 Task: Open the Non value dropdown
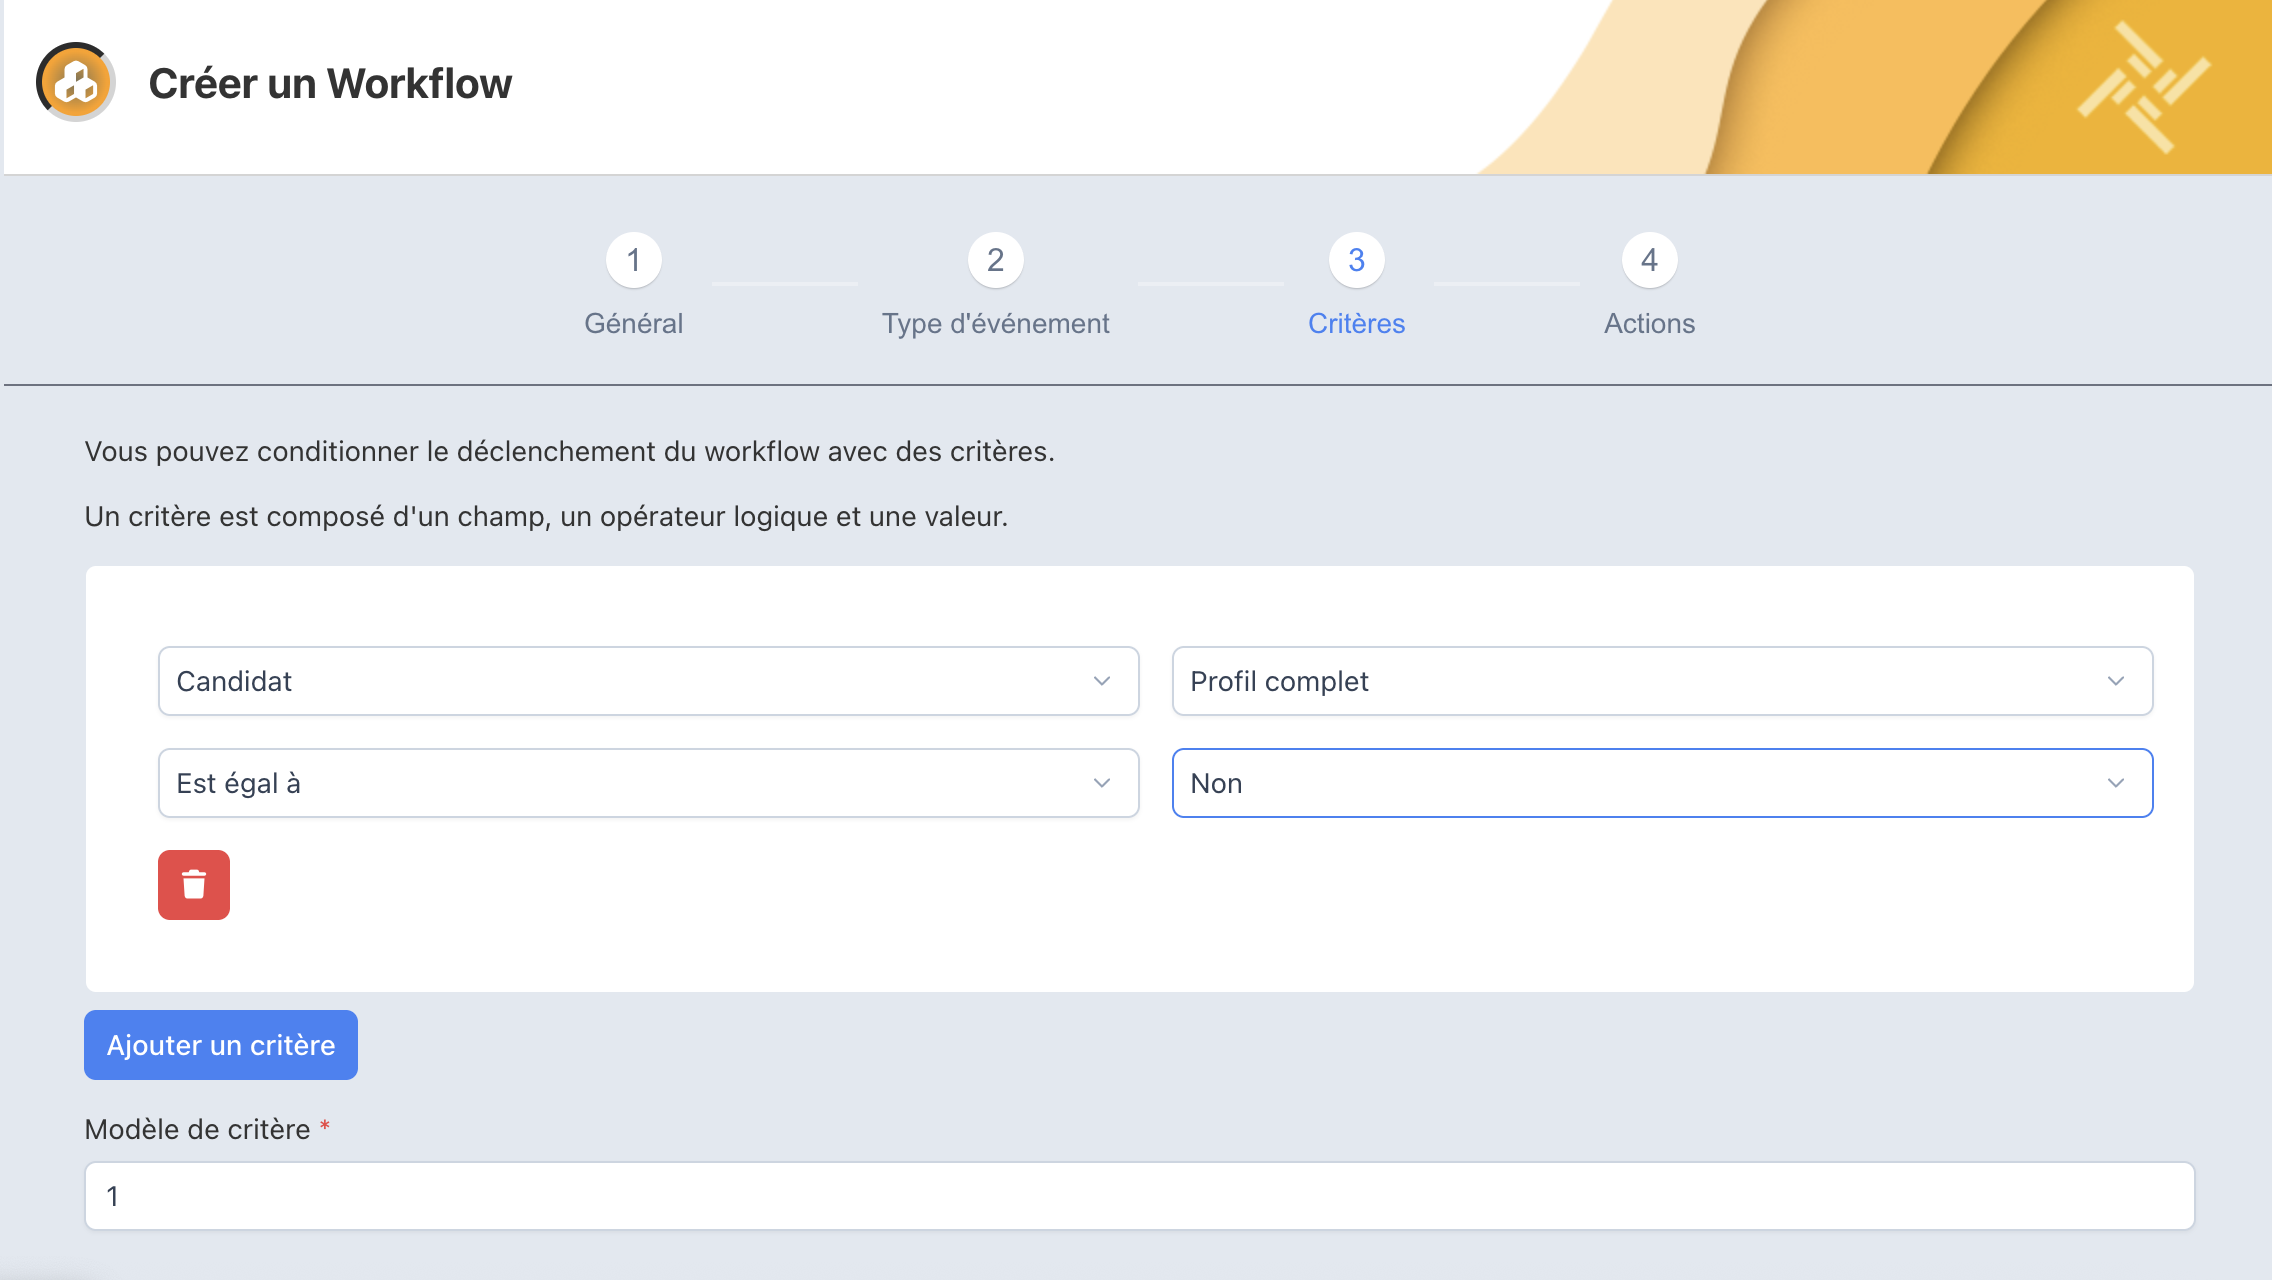(1662, 783)
